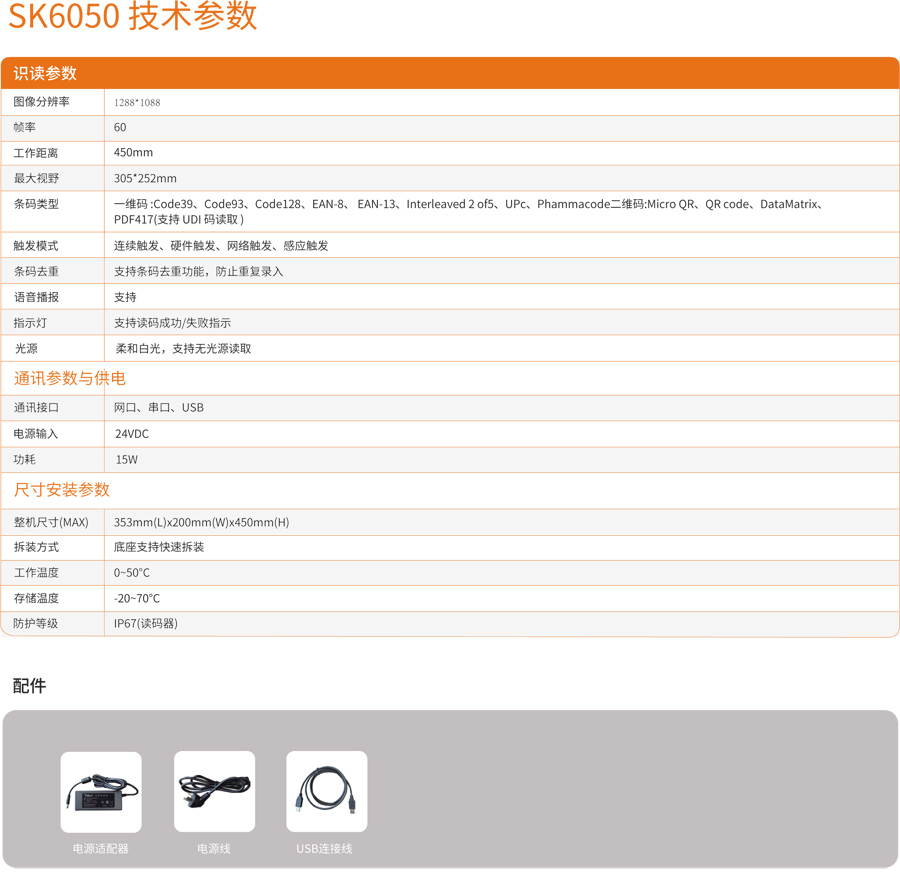Click the 整机尺寸(MAX) dimensions value
Screen dimensions: 900x873
(201, 522)
